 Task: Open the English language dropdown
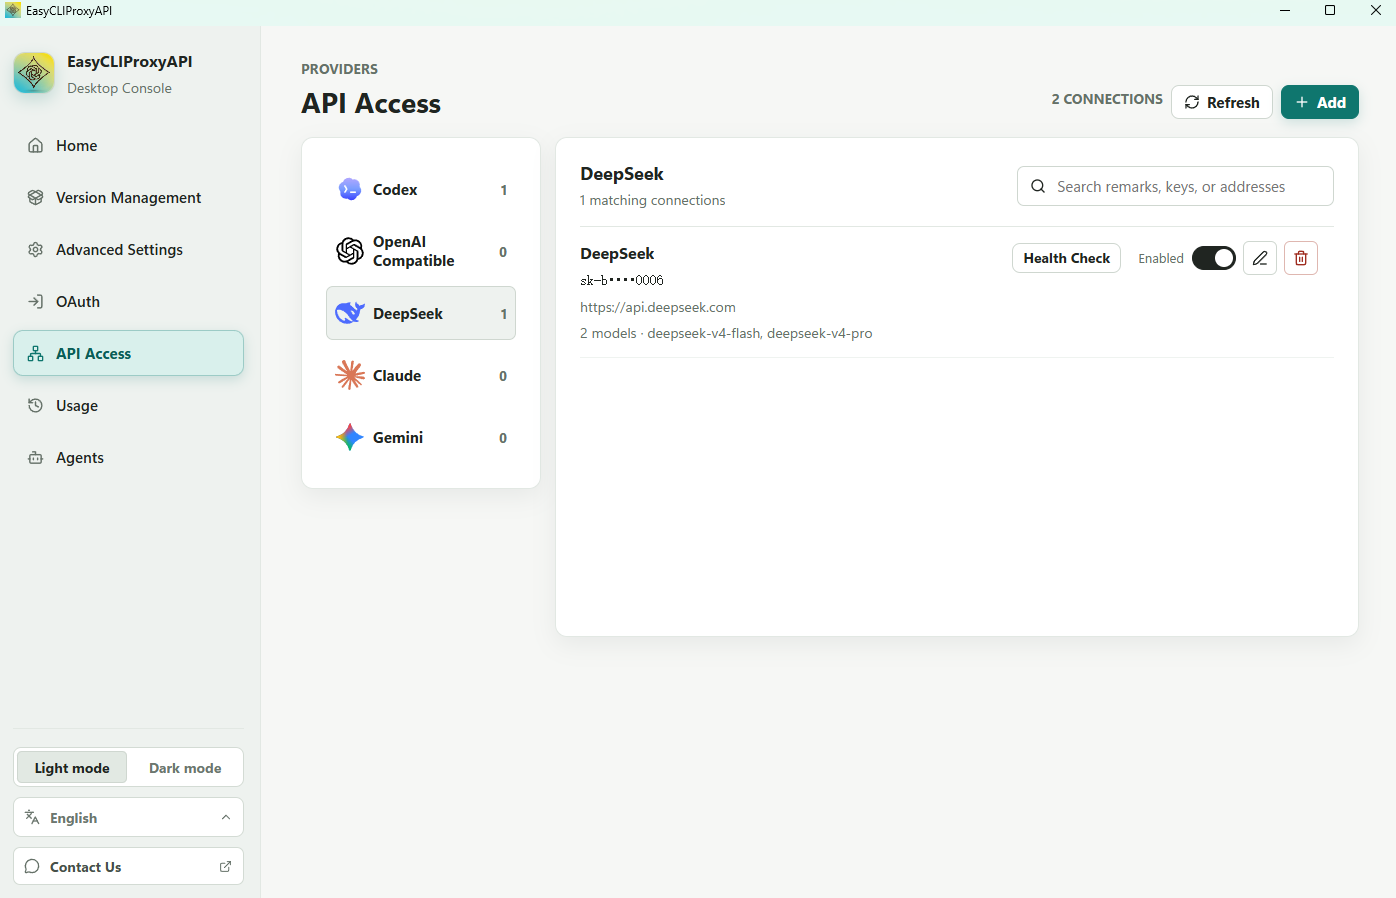tap(128, 818)
